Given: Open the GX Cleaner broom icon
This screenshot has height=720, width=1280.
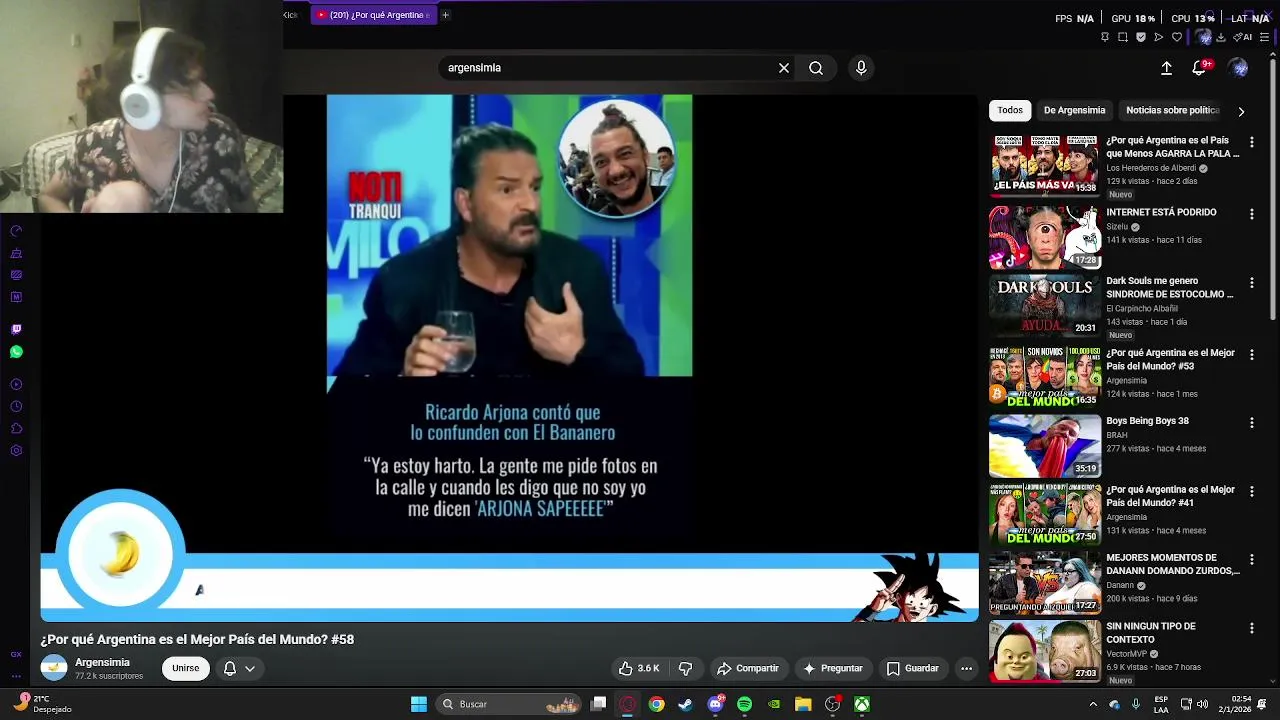Looking at the screenshot, I should pyautogui.click(x=16, y=253).
